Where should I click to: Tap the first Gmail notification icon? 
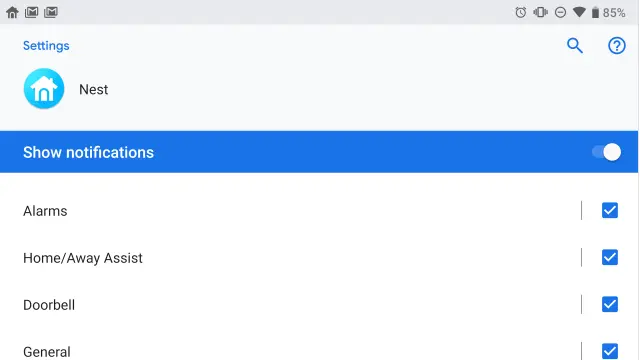[31, 12]
